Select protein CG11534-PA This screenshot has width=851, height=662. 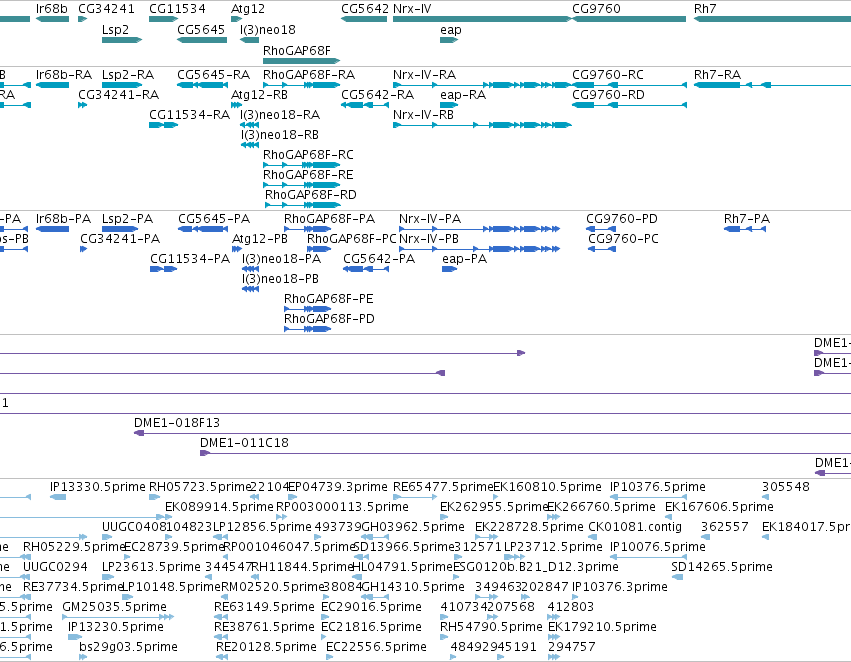[x=190, y=259]
